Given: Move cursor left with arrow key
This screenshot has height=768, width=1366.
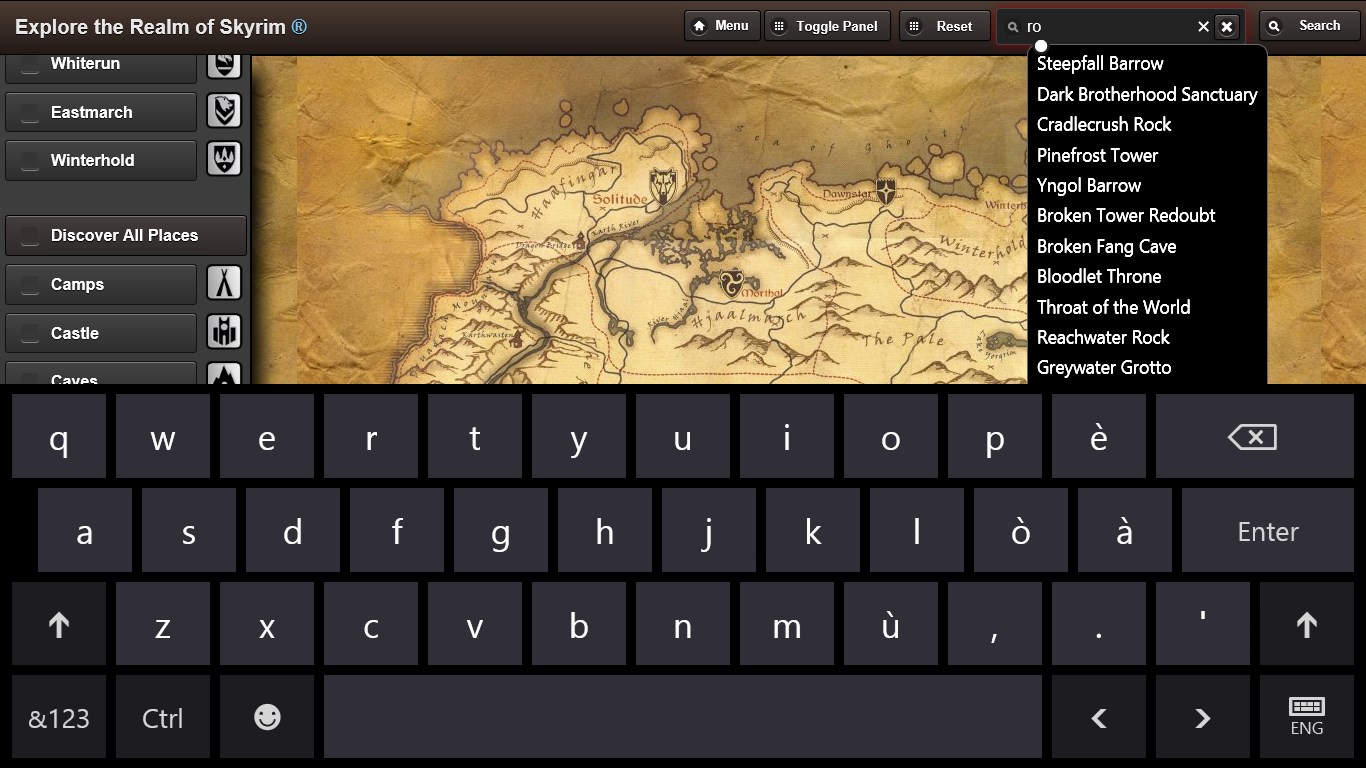Looking at the screenshot, I should 1099,717.
